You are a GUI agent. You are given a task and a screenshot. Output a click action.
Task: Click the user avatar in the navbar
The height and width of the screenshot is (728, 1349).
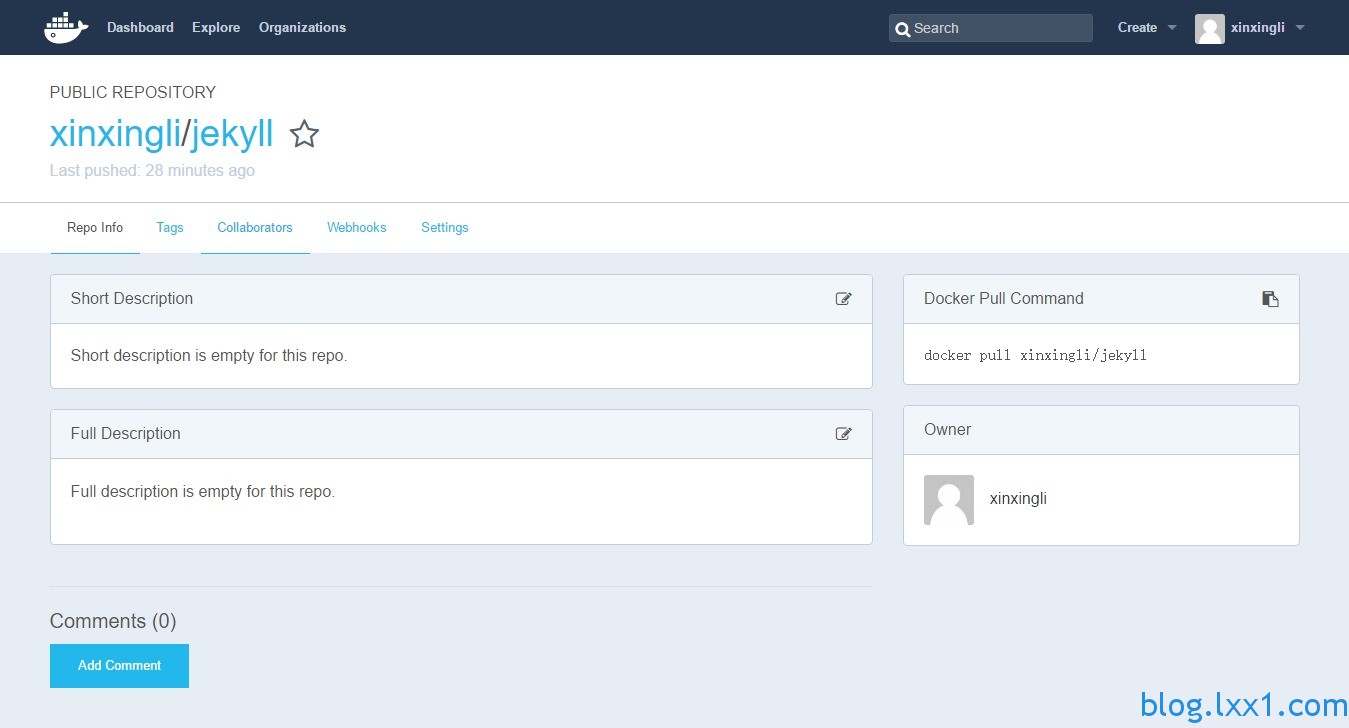1210,28
